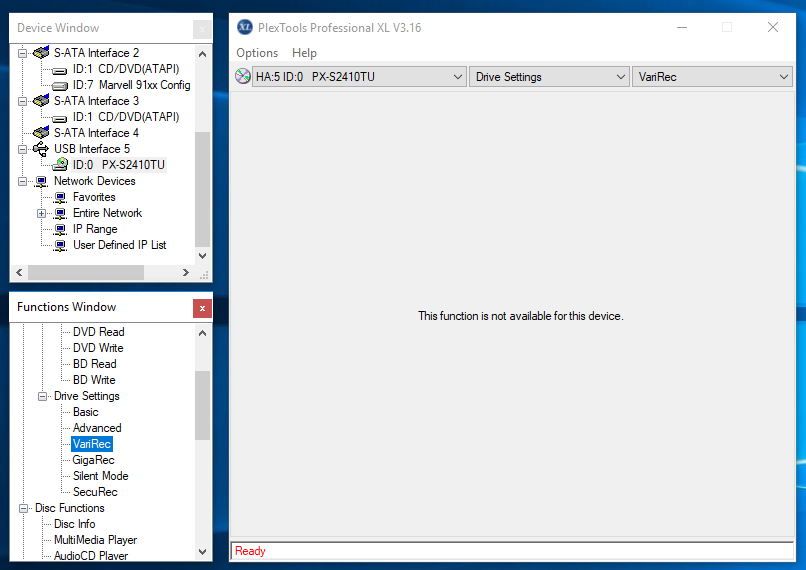Image resolution: width=806 pixels, height=570 pixels.
Task: Select DVD Read function
Action: pyautogui.click(x=99, y=332)
